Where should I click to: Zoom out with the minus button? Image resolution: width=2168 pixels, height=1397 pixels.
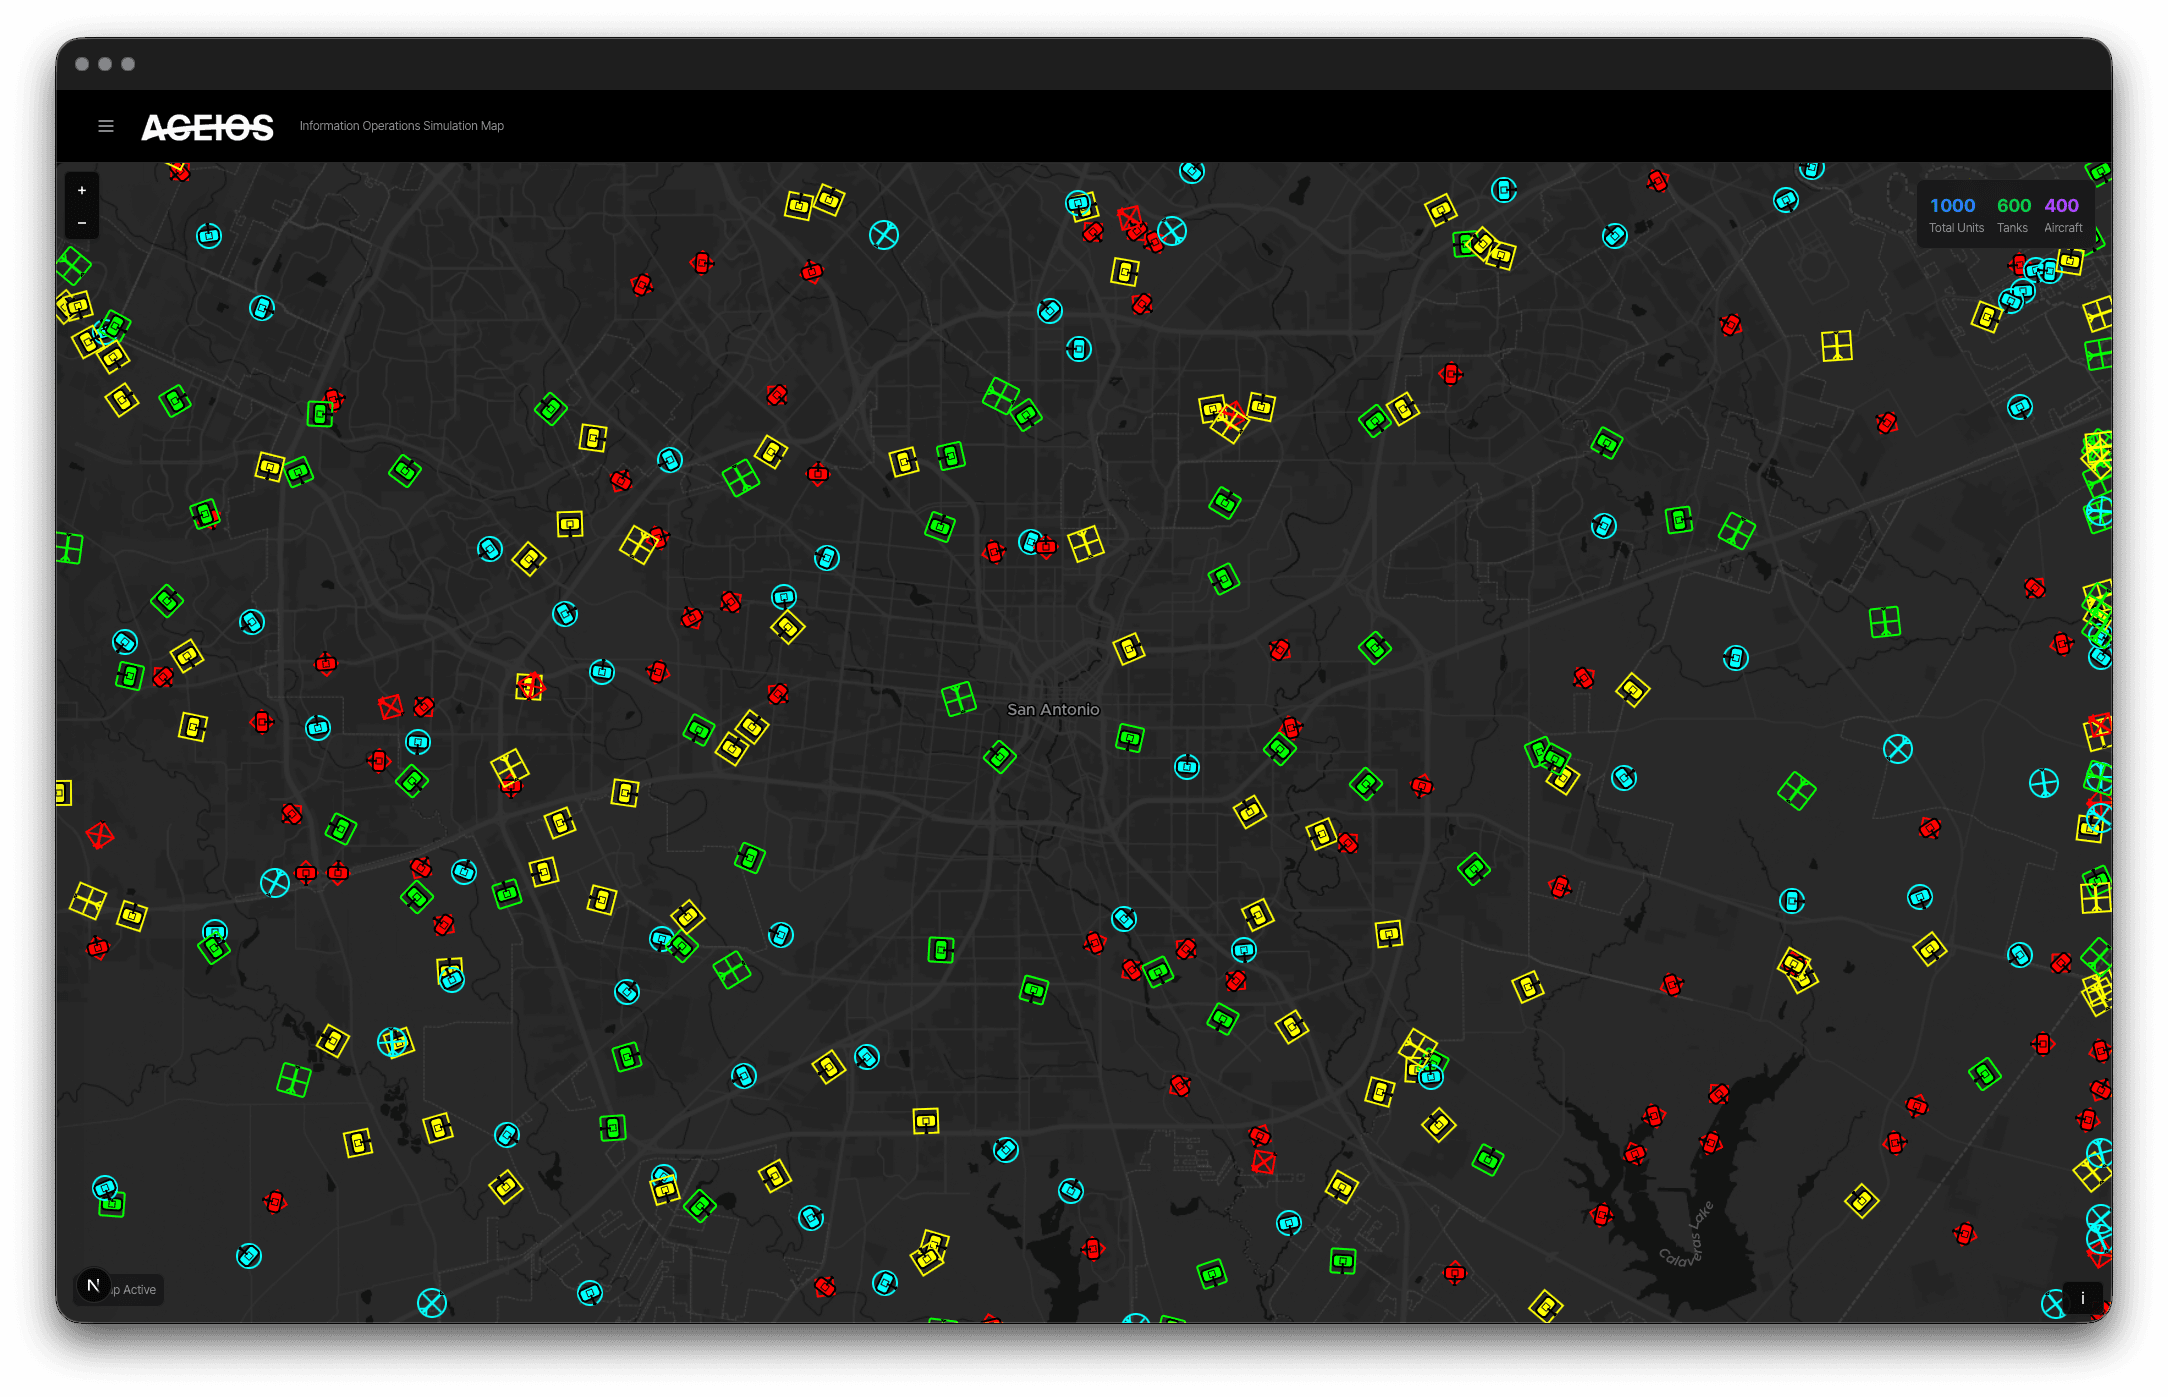click(82, 223)
